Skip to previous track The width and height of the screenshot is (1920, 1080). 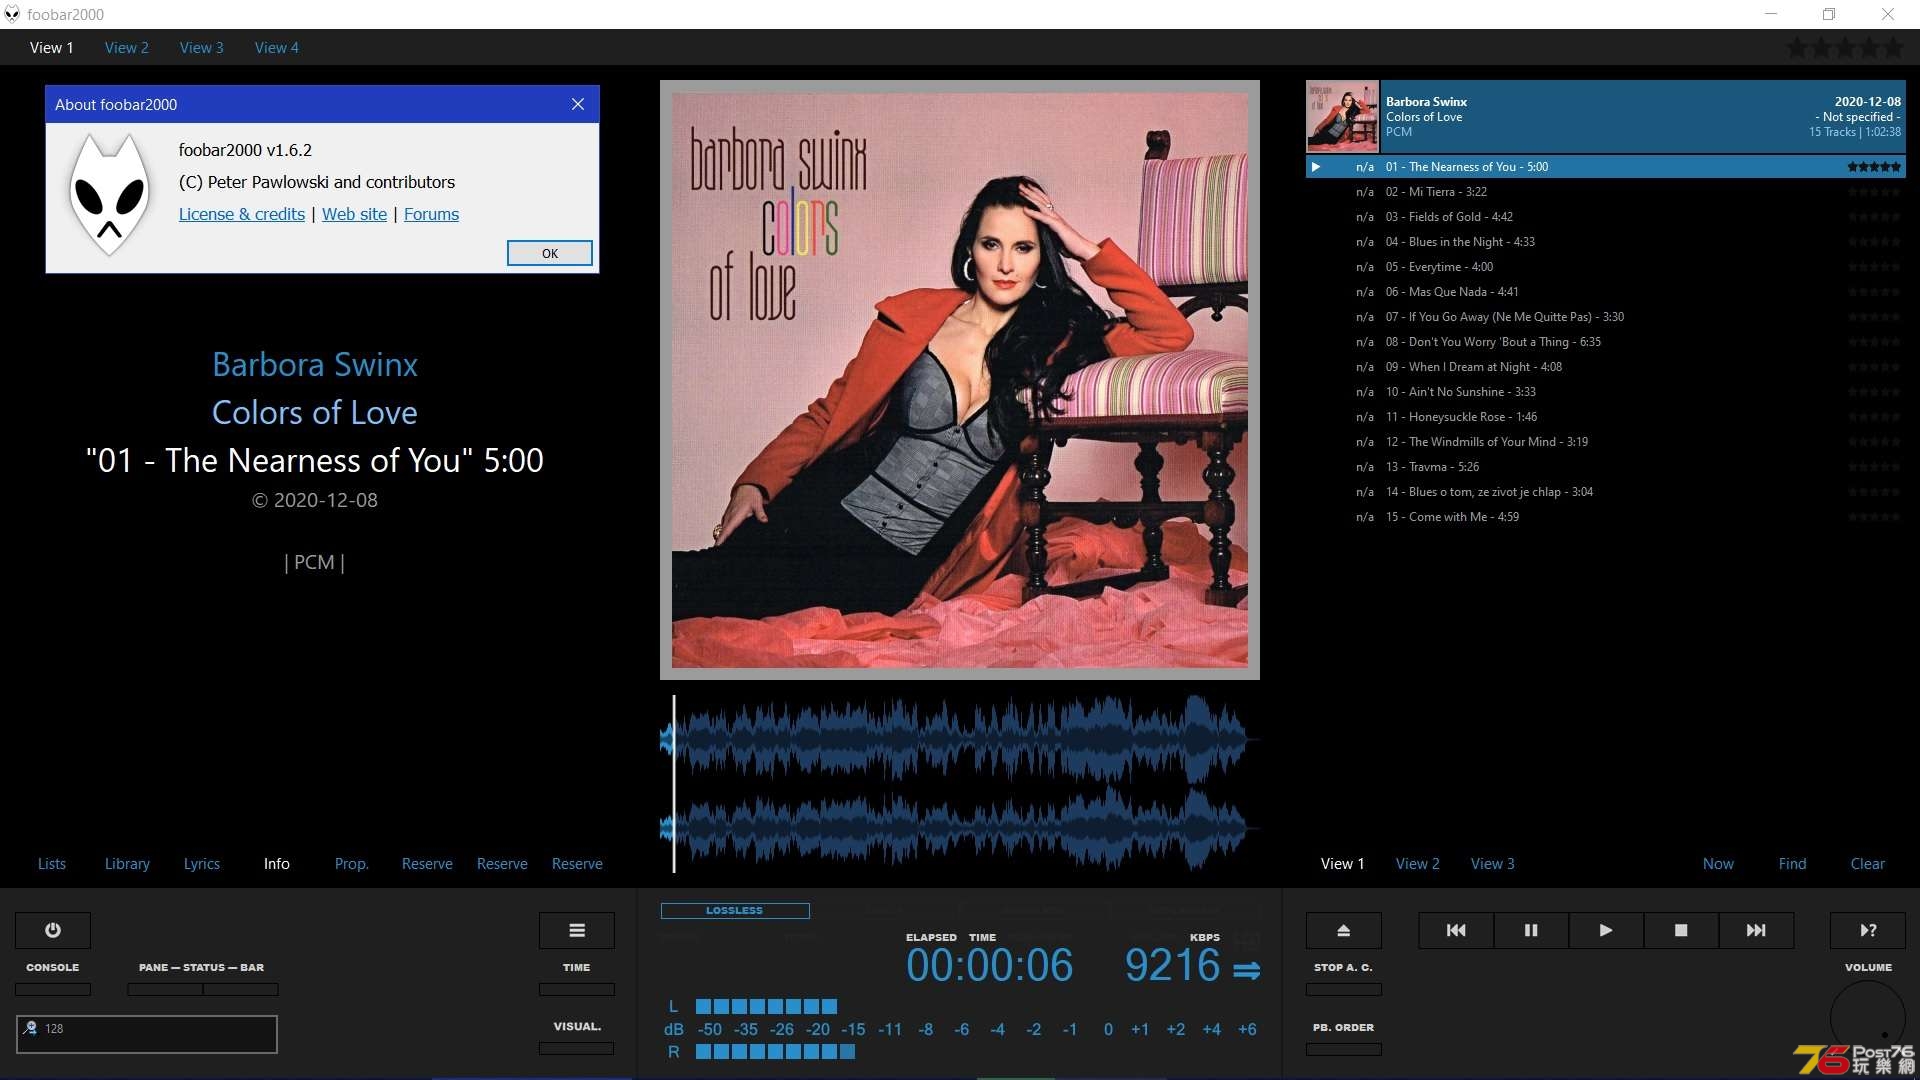click(1456, 930)
